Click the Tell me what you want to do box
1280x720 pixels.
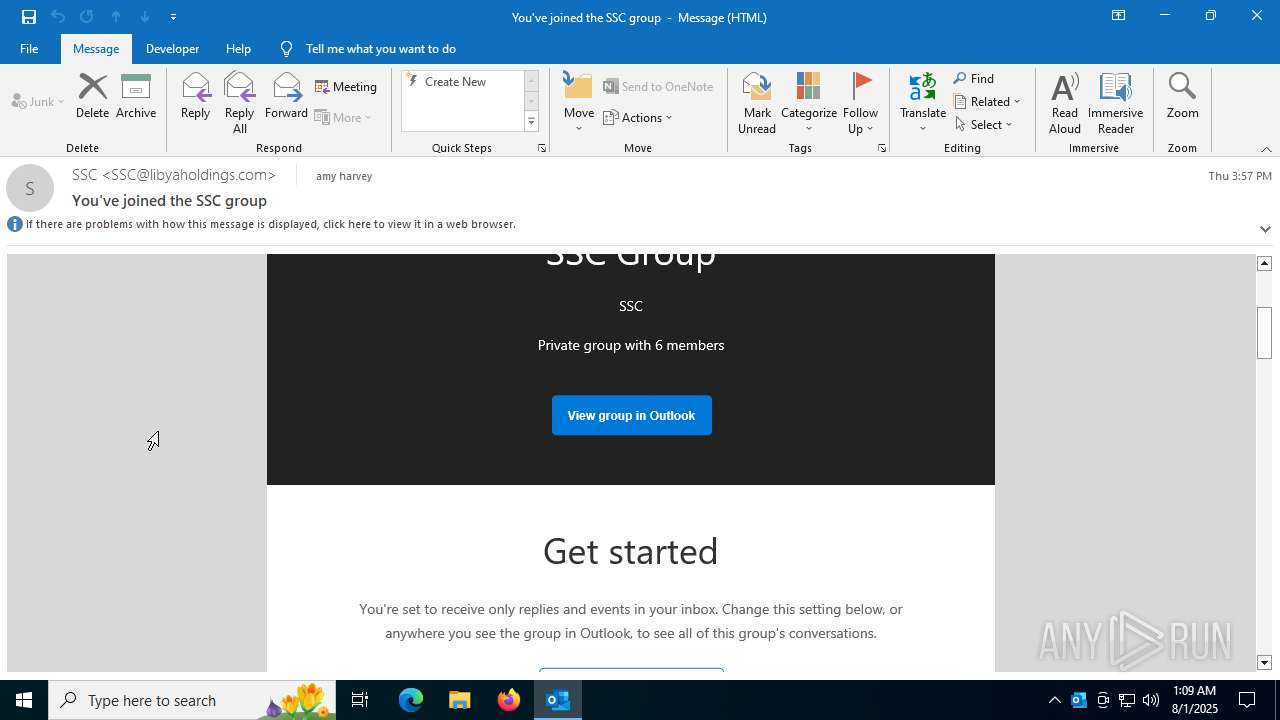point(380,49)
